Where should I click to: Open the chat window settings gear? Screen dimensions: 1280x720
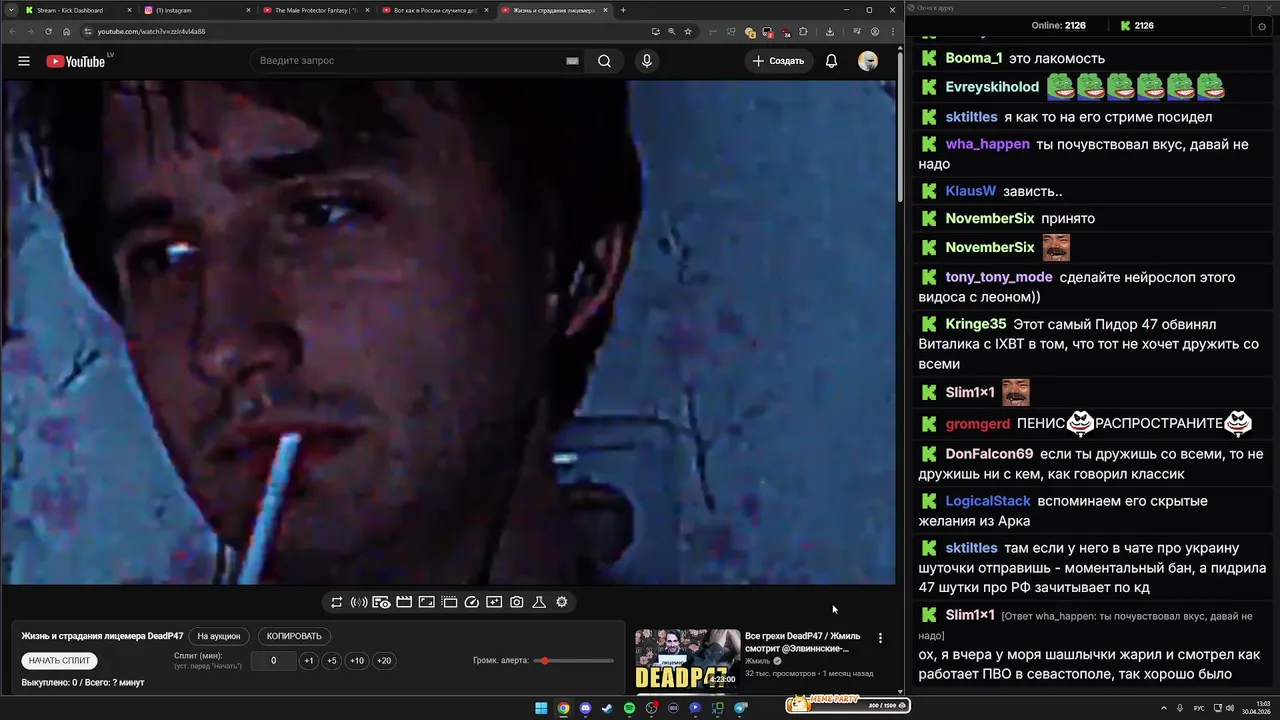[x=1262, y=27]
